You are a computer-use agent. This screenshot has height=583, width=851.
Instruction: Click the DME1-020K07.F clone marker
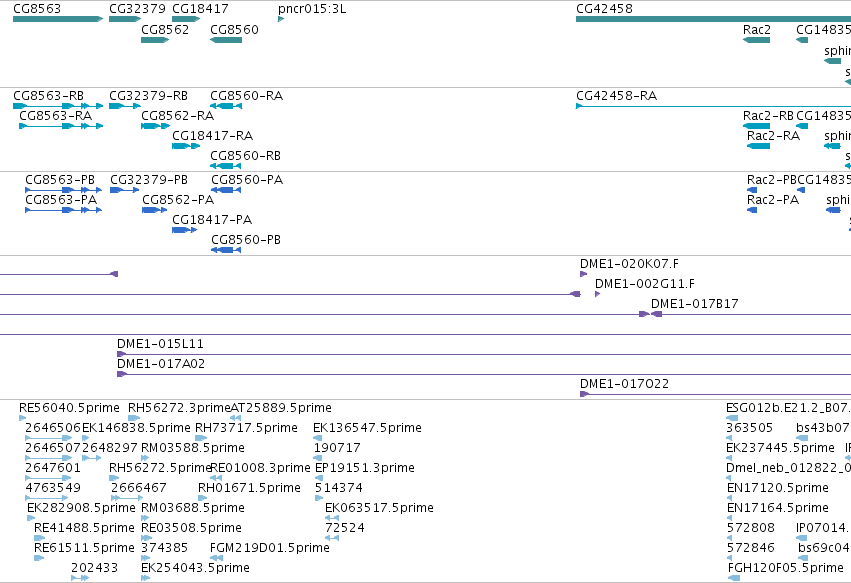pyautogui.click(x=583, y=274)
